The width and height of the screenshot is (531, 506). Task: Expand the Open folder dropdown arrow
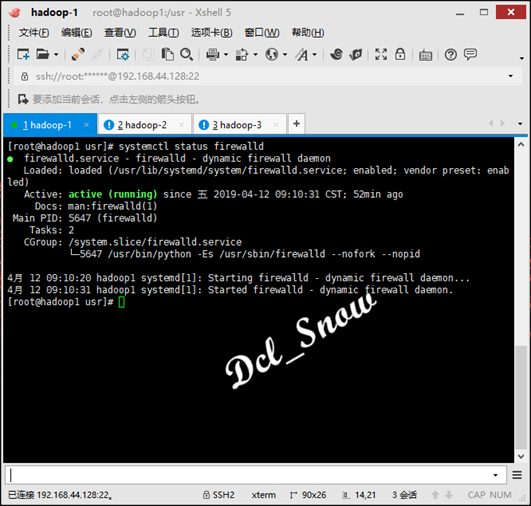pos(56,55)
